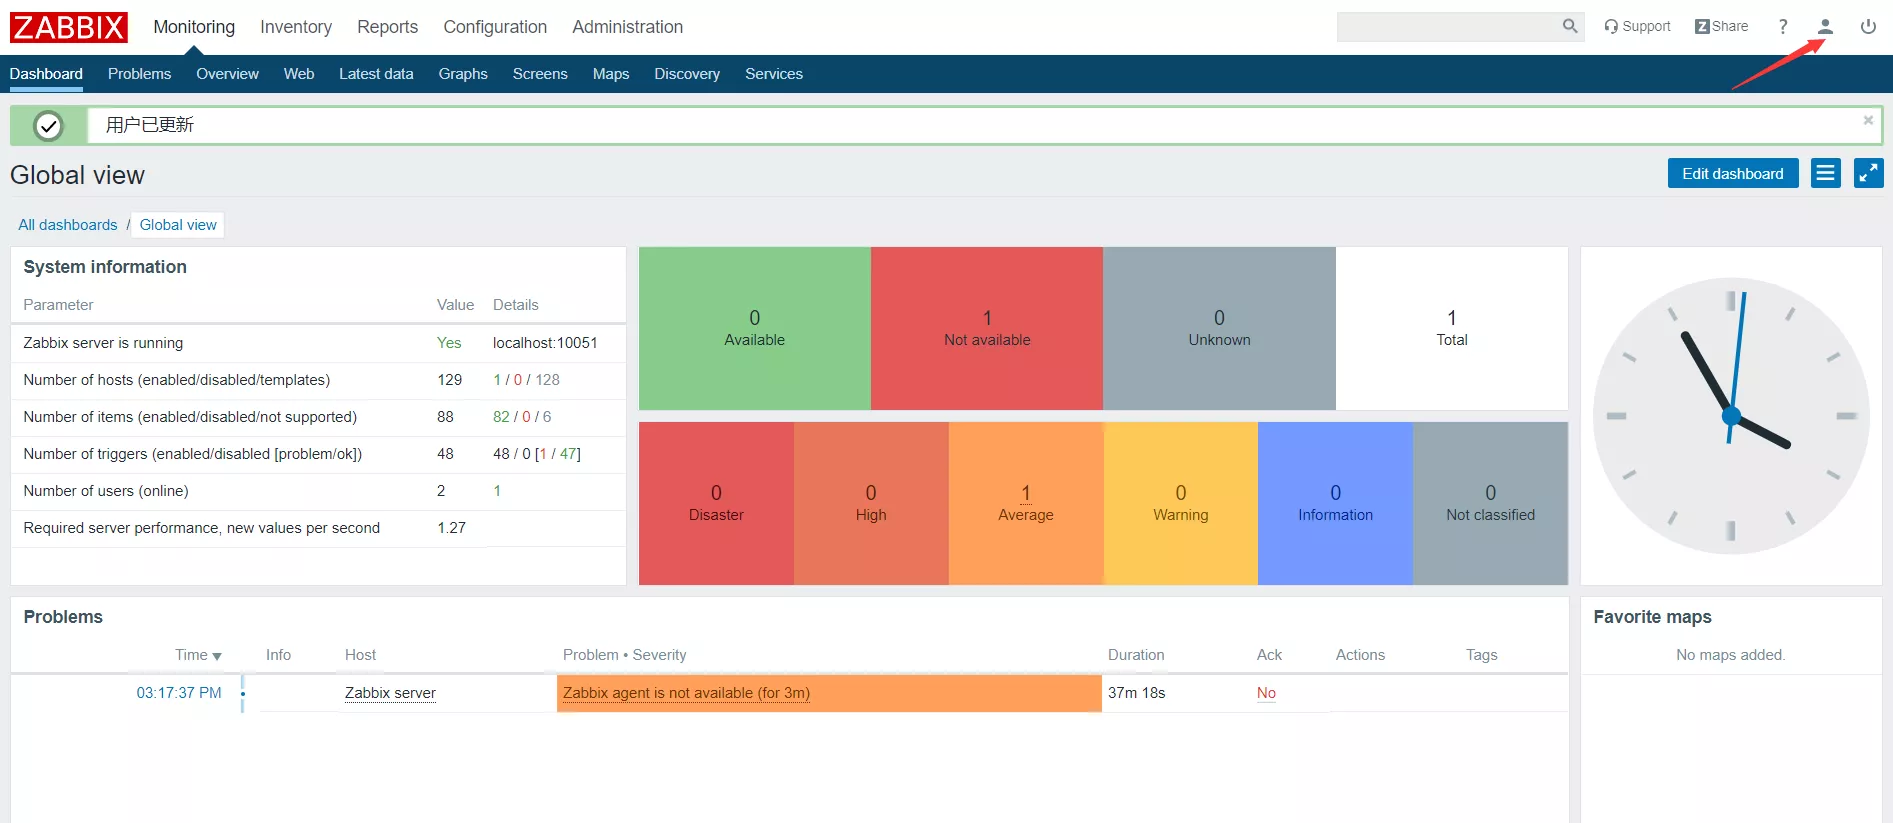Viewport: 1893px width, 823px height.
Task: Open the user profile icon
Action: click(x=1825, y=27)
